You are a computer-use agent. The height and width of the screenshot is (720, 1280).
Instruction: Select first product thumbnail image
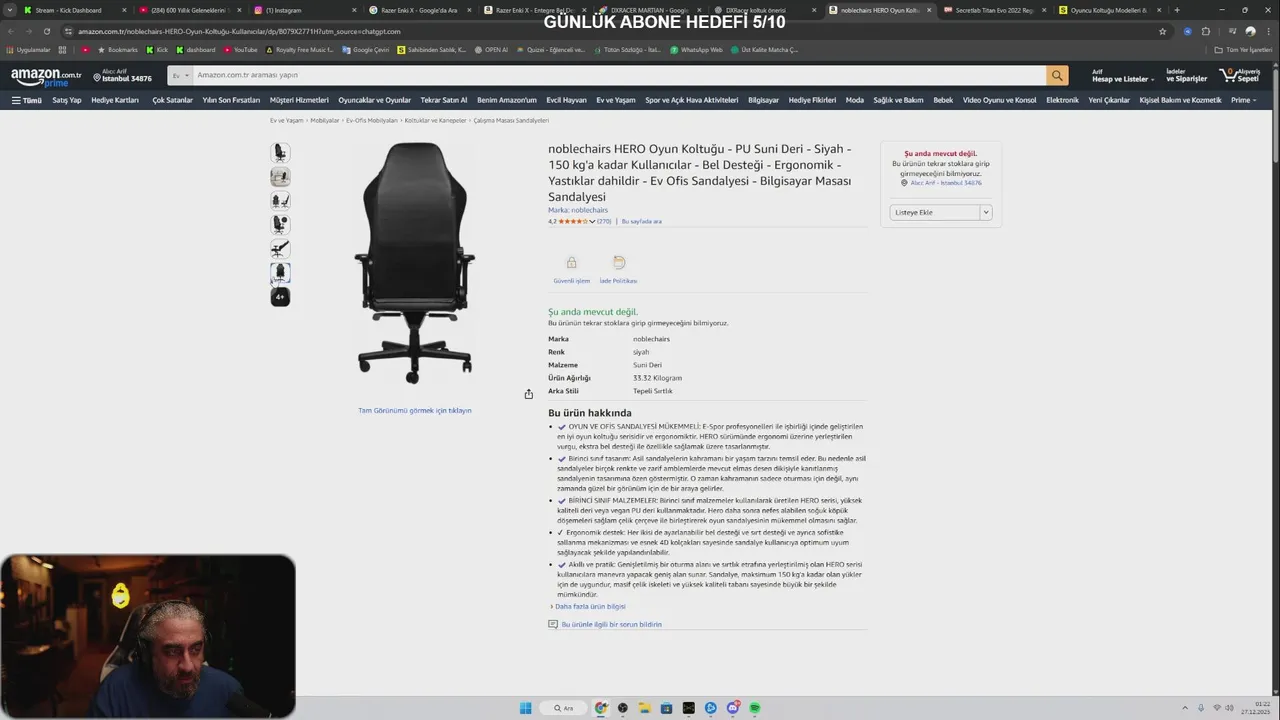point(280,152)
